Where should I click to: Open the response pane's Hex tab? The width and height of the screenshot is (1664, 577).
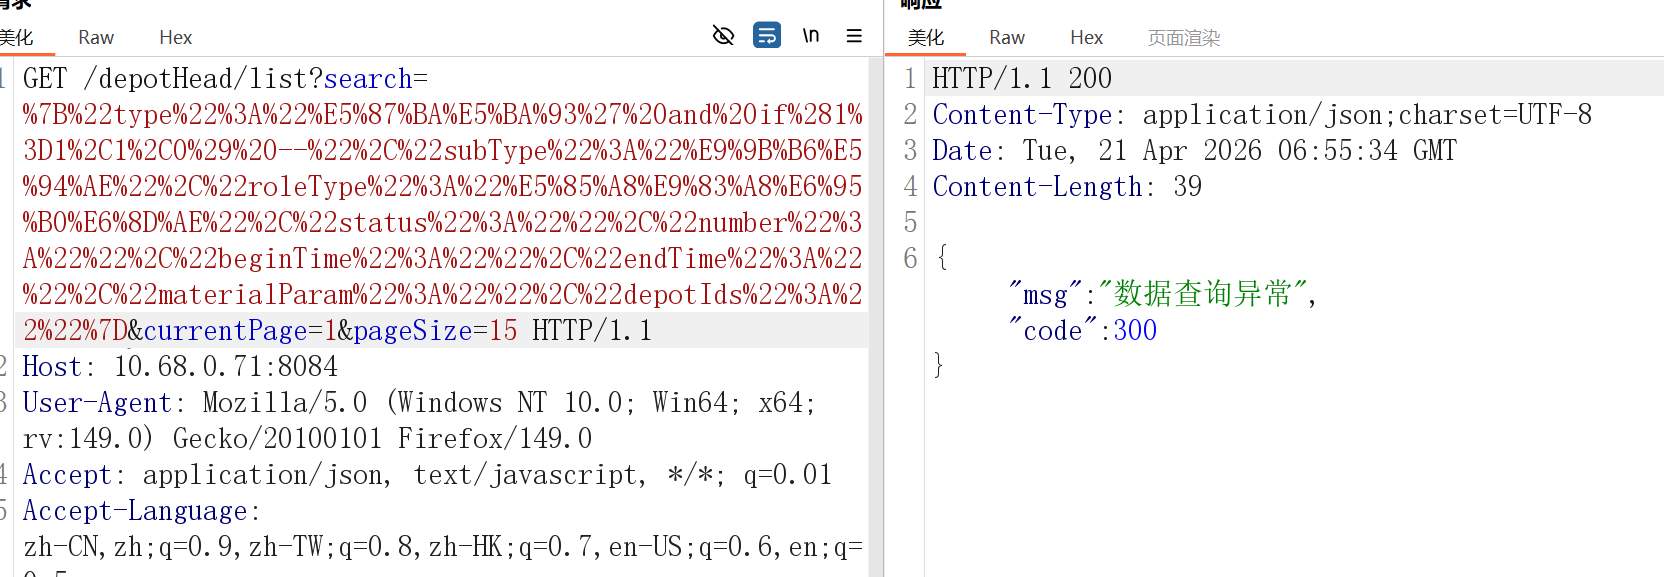click(x=1086, y=37)
